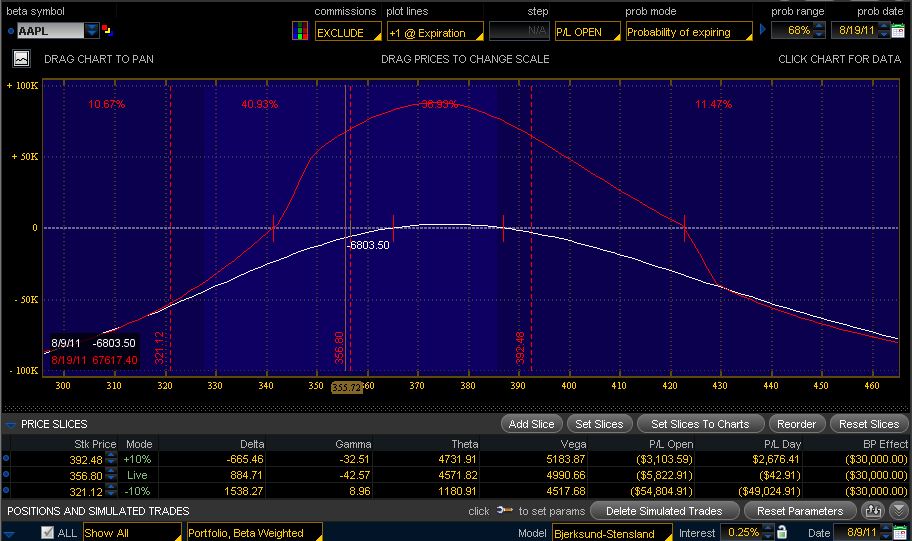Screen dimensions: 912x541
Task: Click the ($54,804.91) P/L Open cell
Action: (x=661, y=491)
